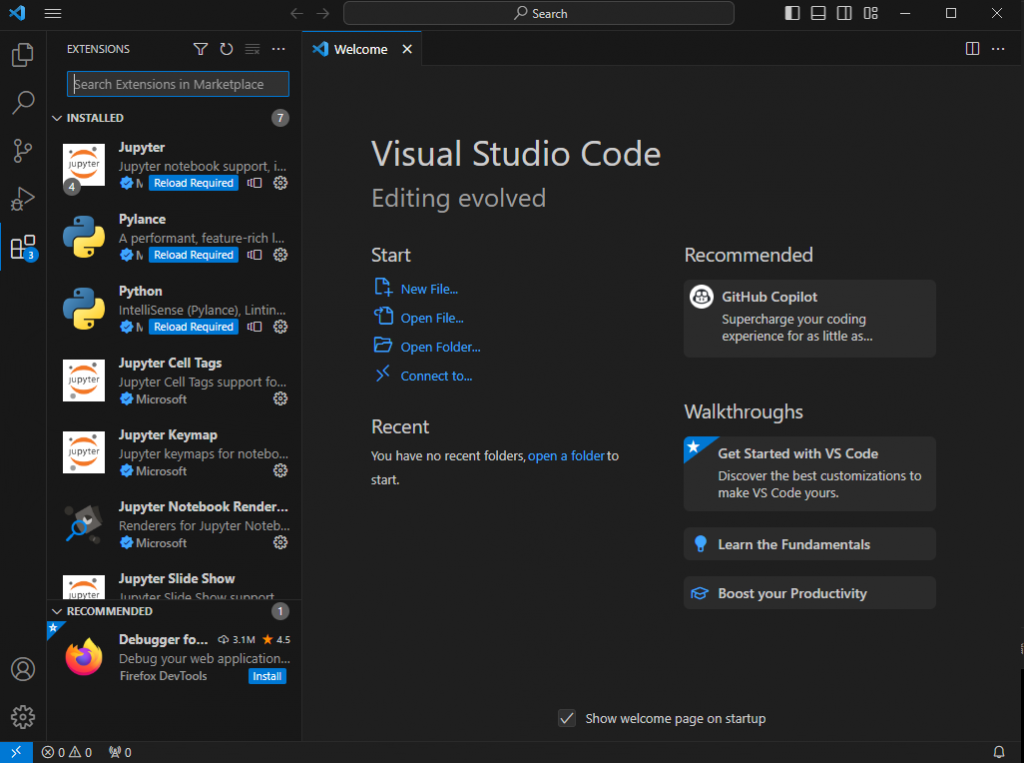Select the Welcome tab

(x=360, y=49)
